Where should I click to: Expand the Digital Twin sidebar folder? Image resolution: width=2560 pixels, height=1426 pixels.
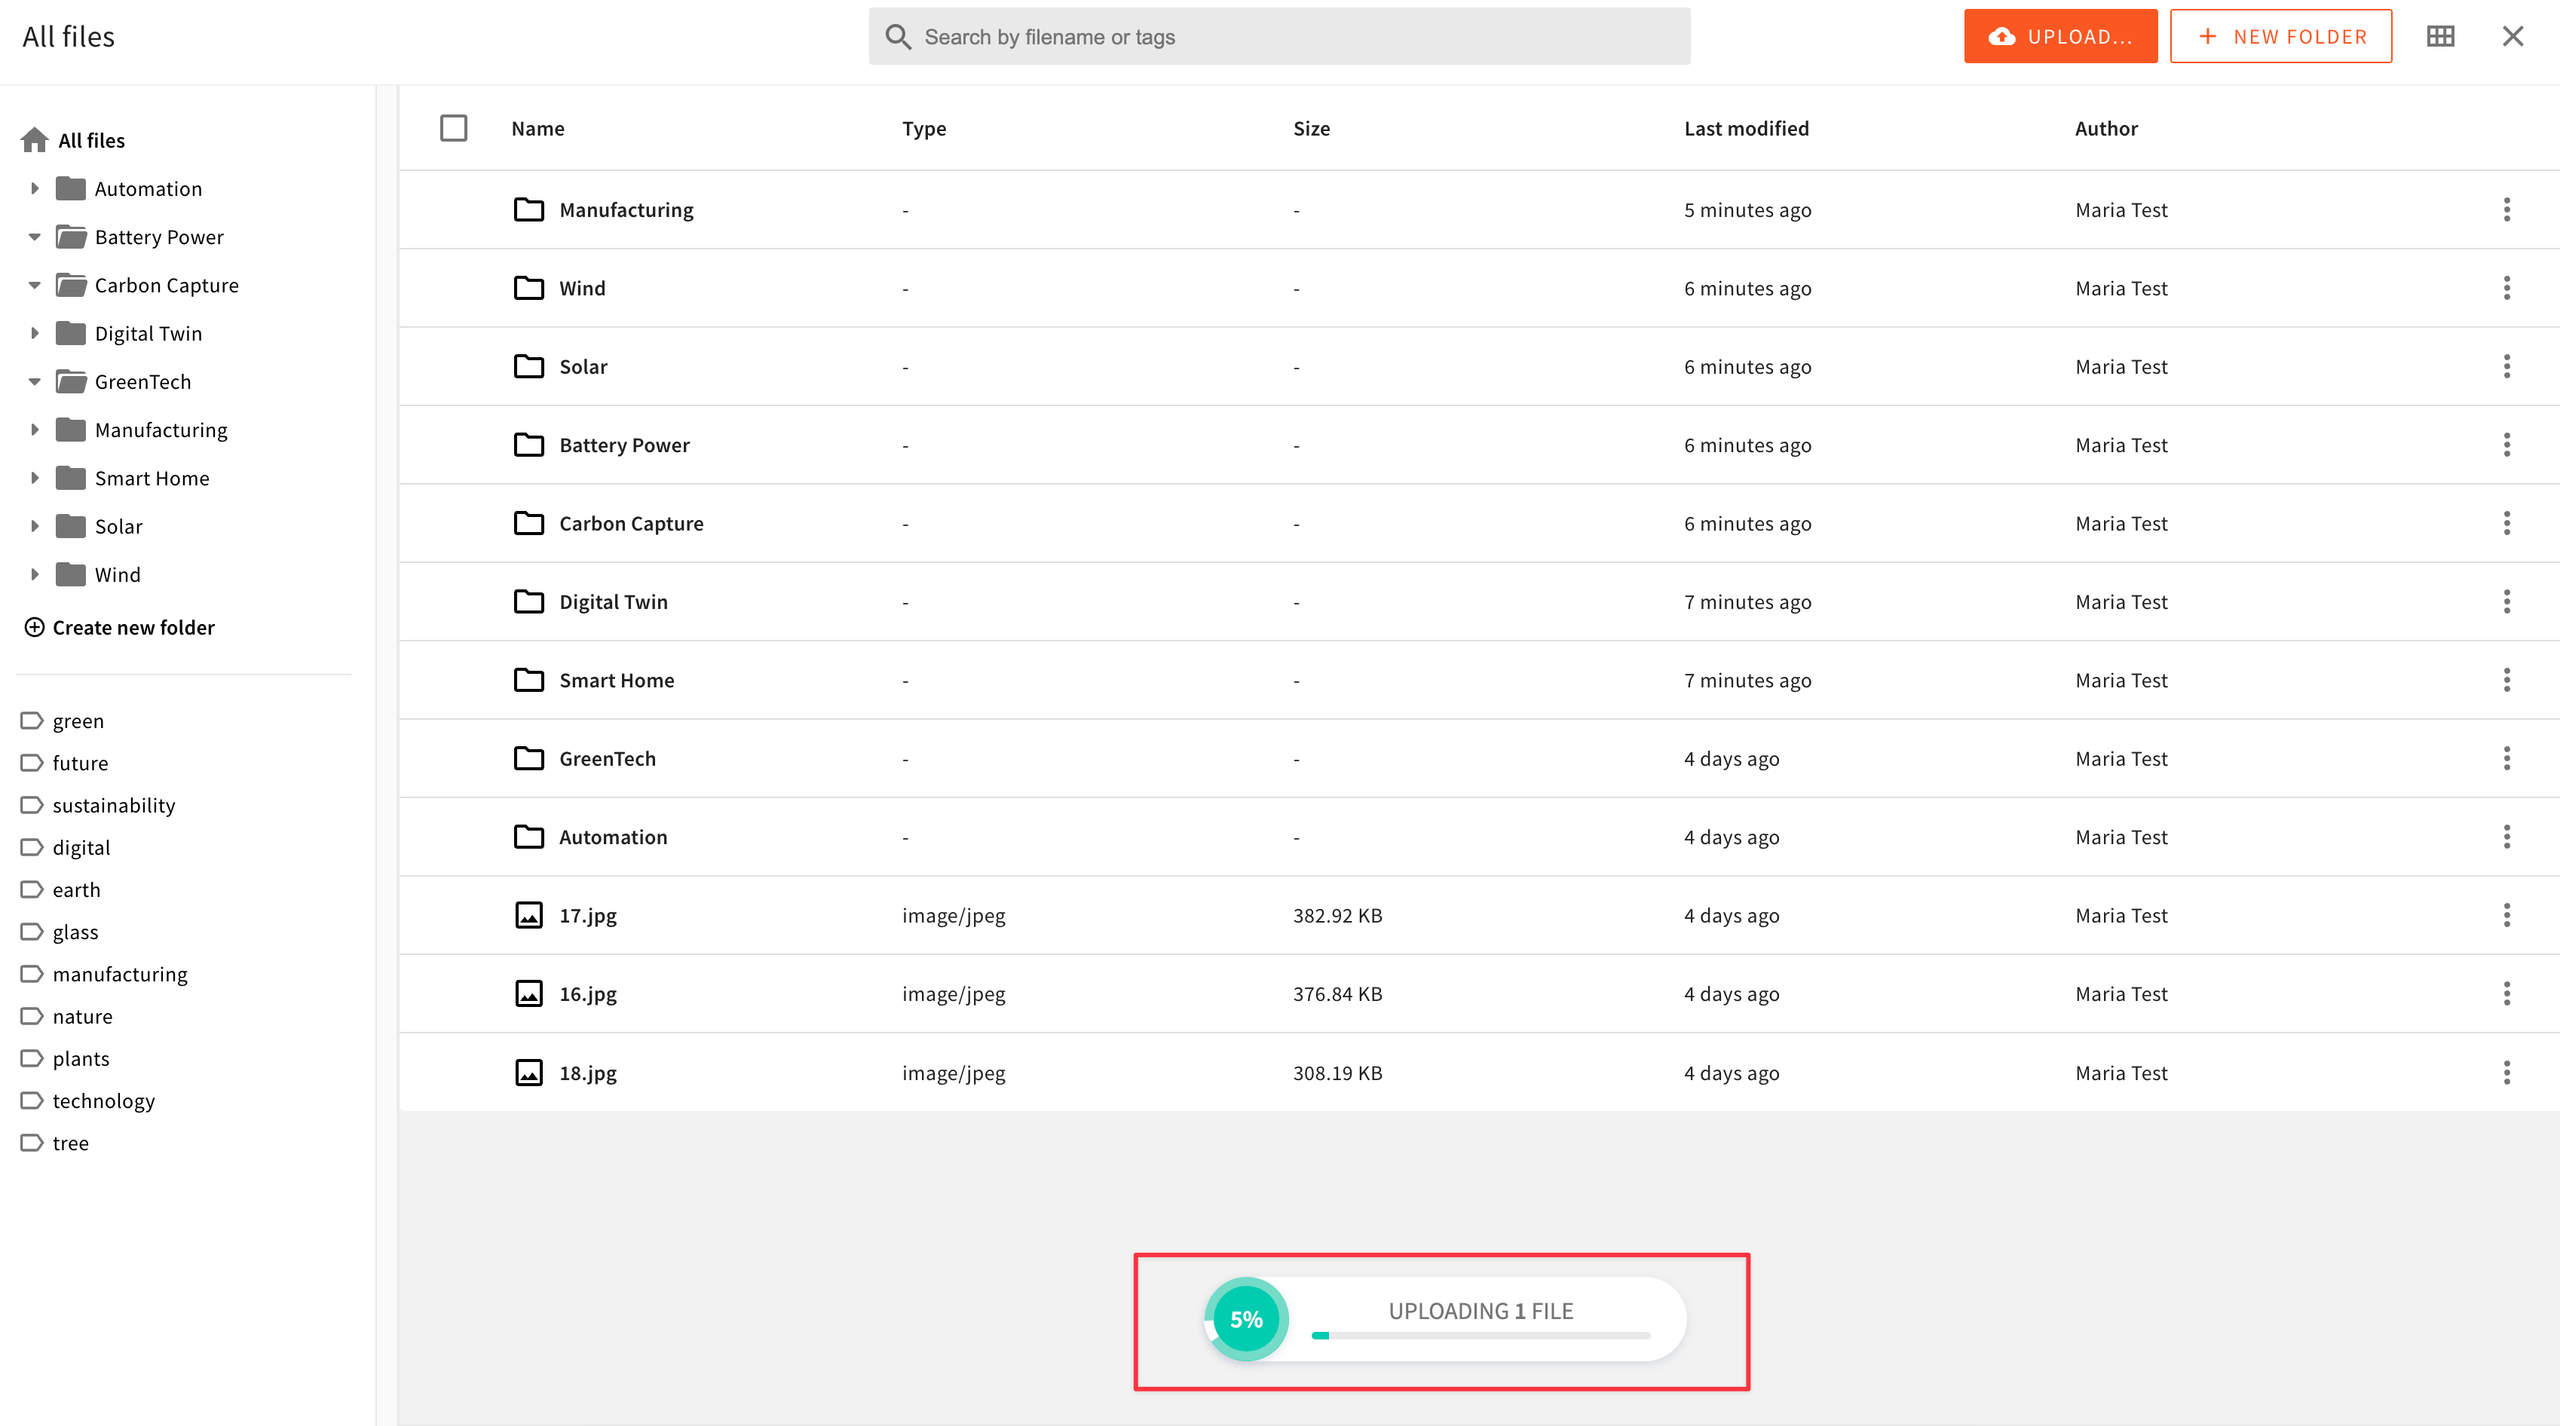(34, 334)
